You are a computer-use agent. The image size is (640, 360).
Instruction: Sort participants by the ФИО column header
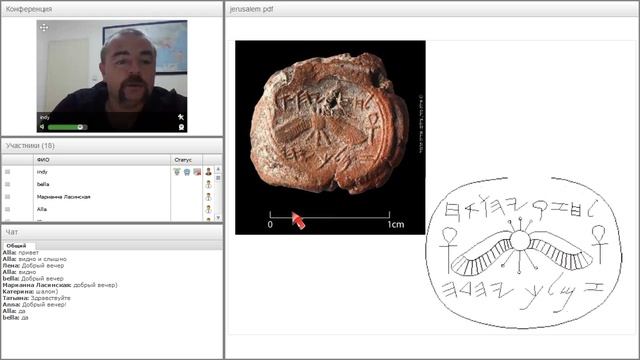pos(102,160)
